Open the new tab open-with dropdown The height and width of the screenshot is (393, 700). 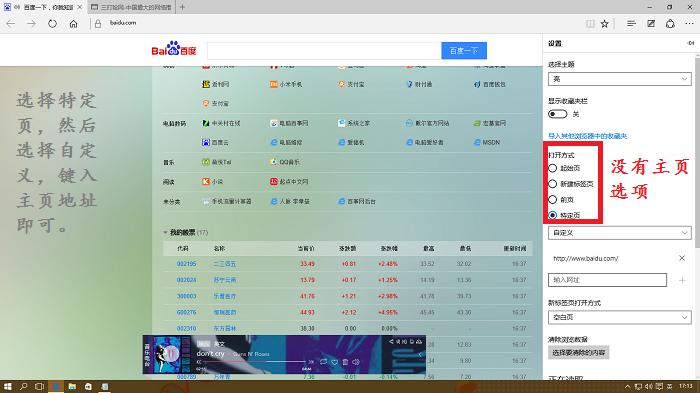click(x=620, y=318)
